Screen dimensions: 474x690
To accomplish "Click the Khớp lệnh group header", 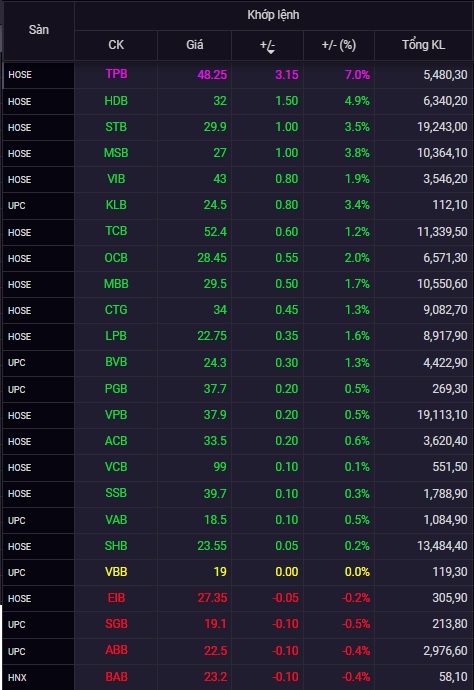I will pos(273,15).
